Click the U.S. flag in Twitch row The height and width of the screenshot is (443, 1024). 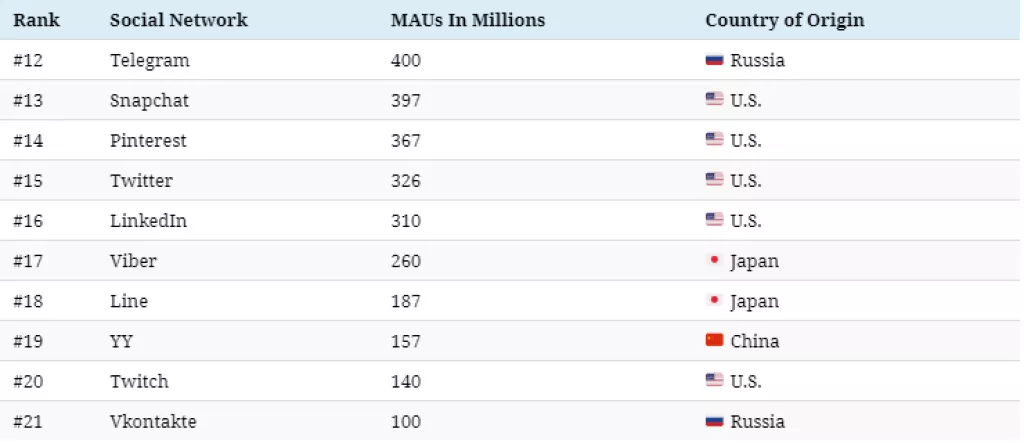(714, 381)
